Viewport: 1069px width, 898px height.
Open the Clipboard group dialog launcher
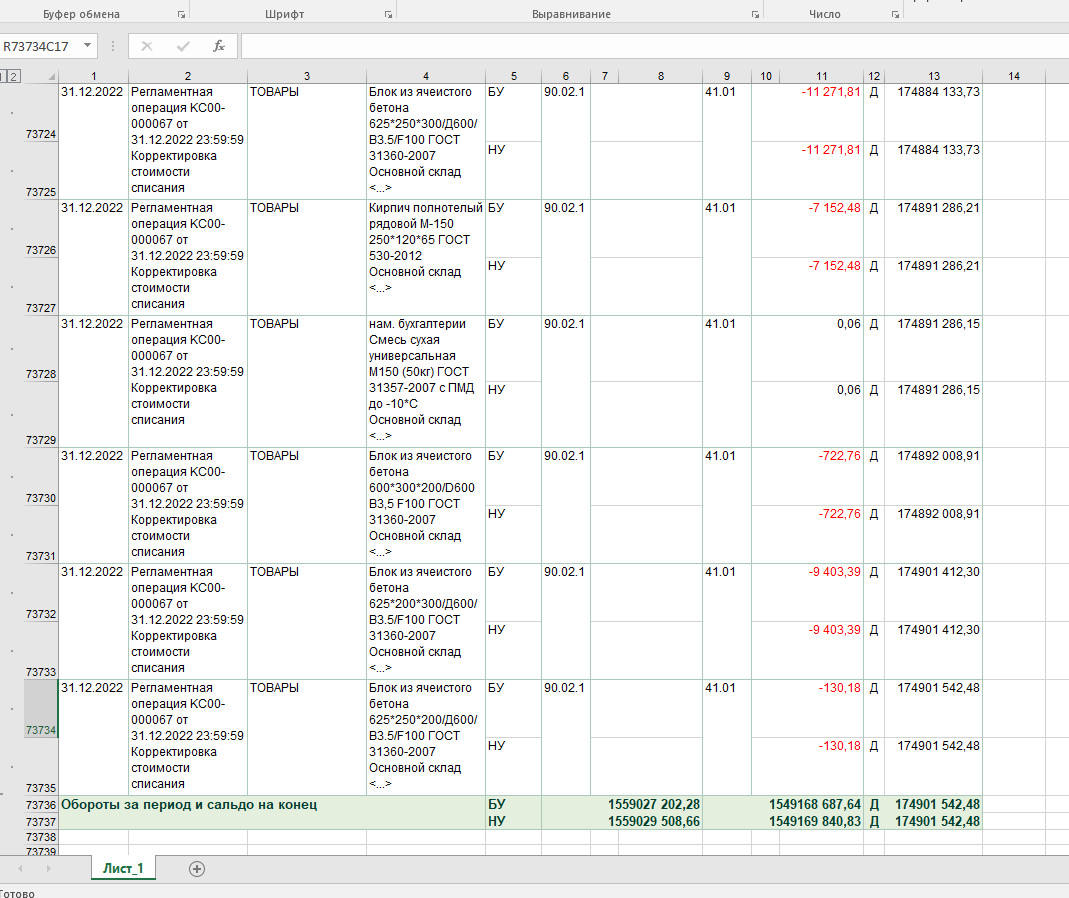point(181,14)
